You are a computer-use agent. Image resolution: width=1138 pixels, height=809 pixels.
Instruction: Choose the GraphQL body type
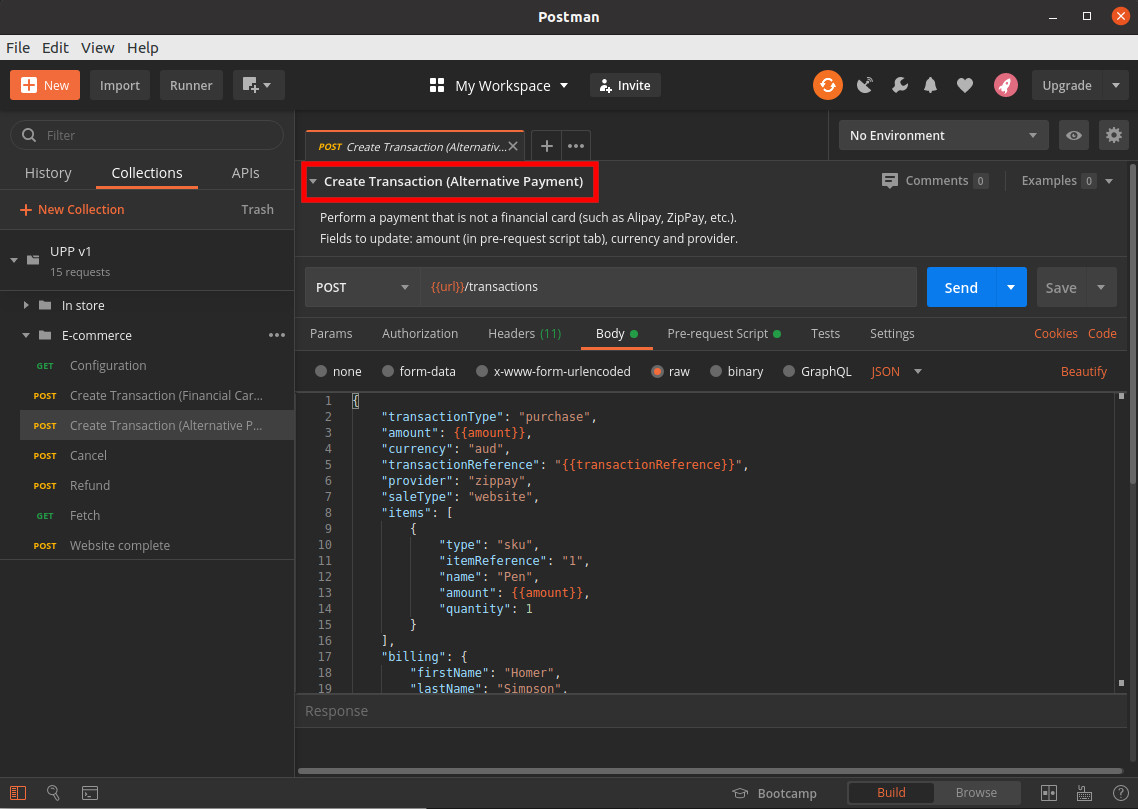817,371
